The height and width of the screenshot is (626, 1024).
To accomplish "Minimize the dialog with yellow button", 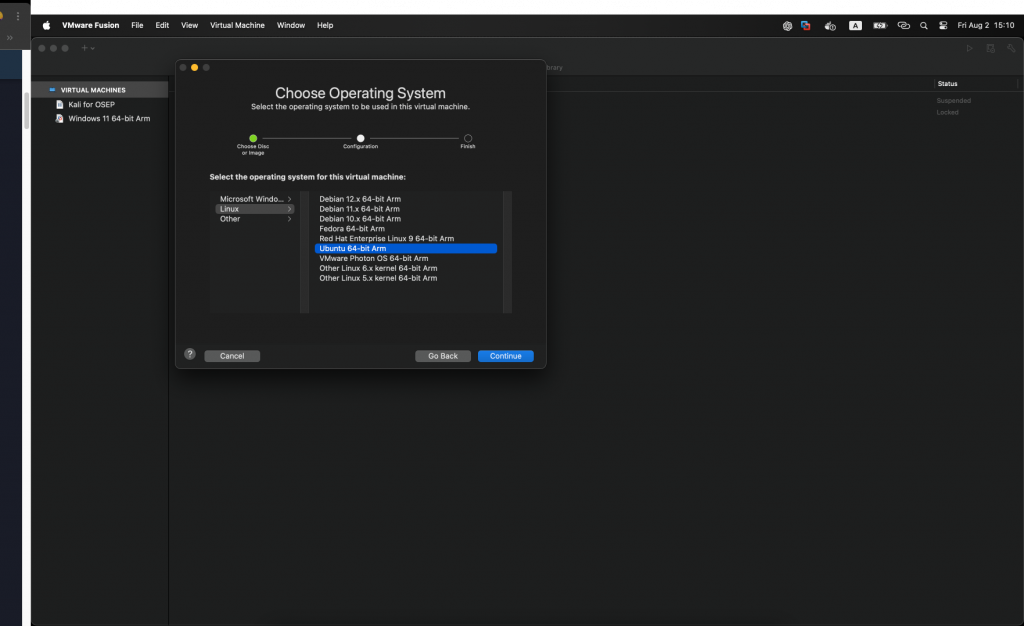I will coord(194,67).
